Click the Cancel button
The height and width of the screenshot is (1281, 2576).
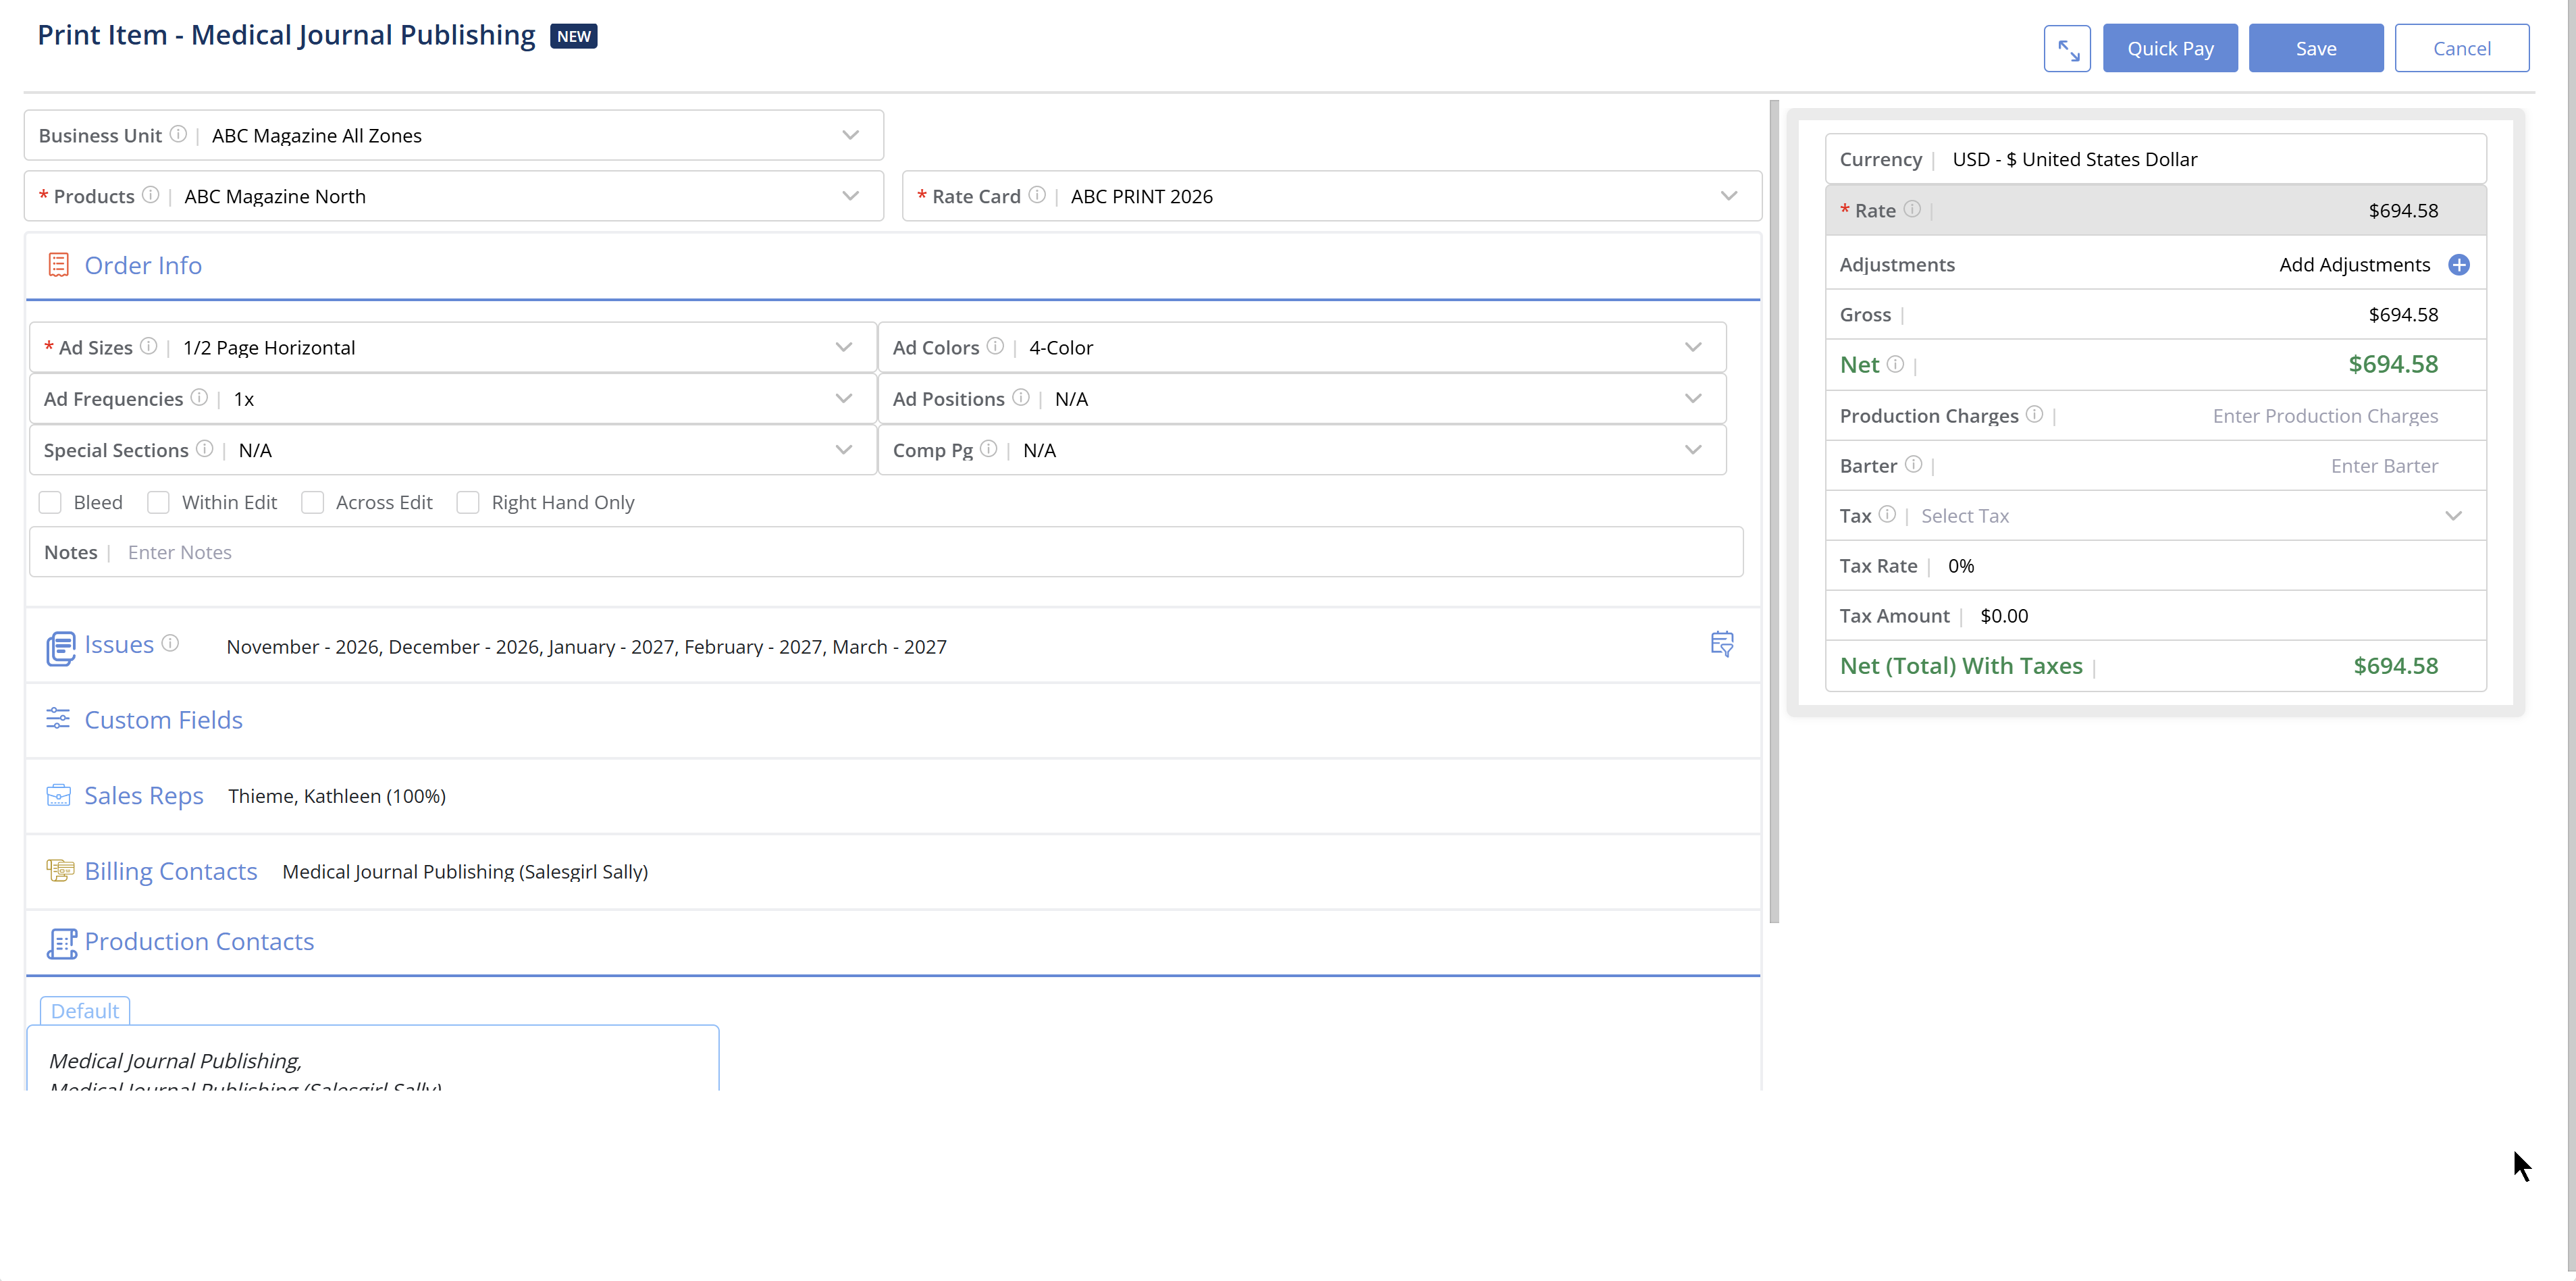pyautogui.click(x=2462, y=48)
